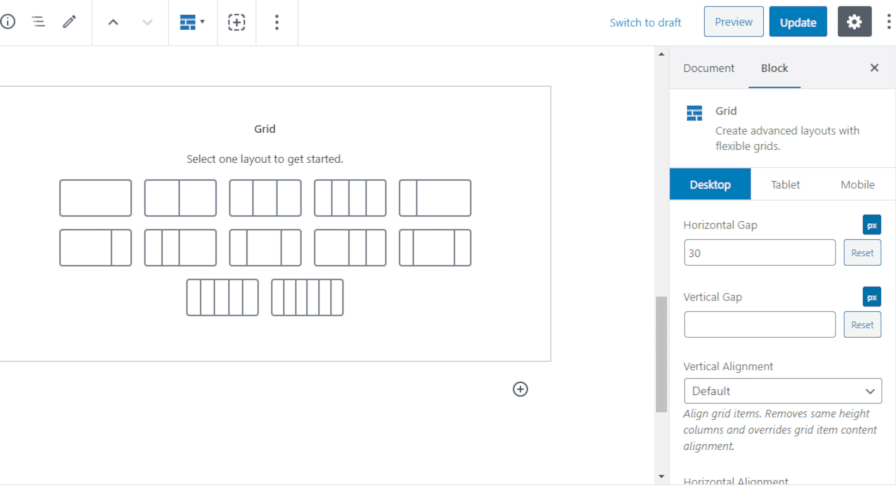Image resolution: width=896 pixels, height=504 pixels.
Task: Toggle px unit for Vertical Gap
Action: [x=871, y=297]
